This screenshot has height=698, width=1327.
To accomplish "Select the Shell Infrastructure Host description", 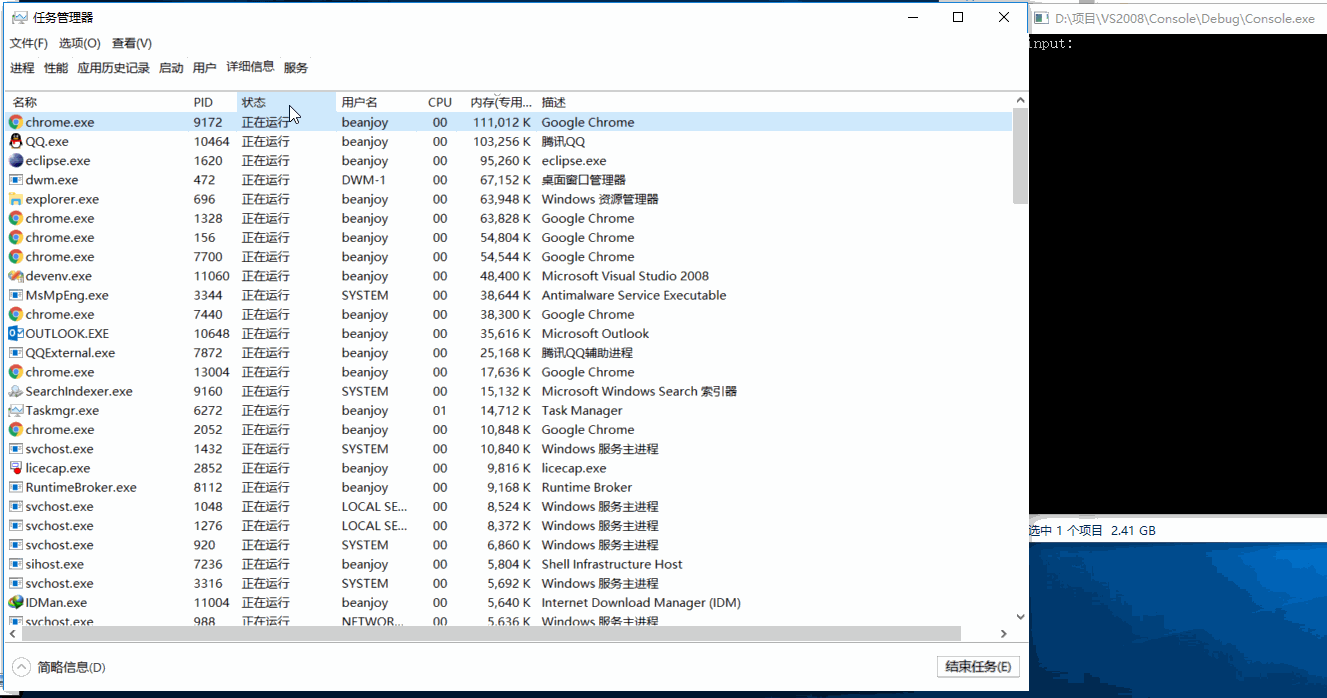I will (612, 564).
